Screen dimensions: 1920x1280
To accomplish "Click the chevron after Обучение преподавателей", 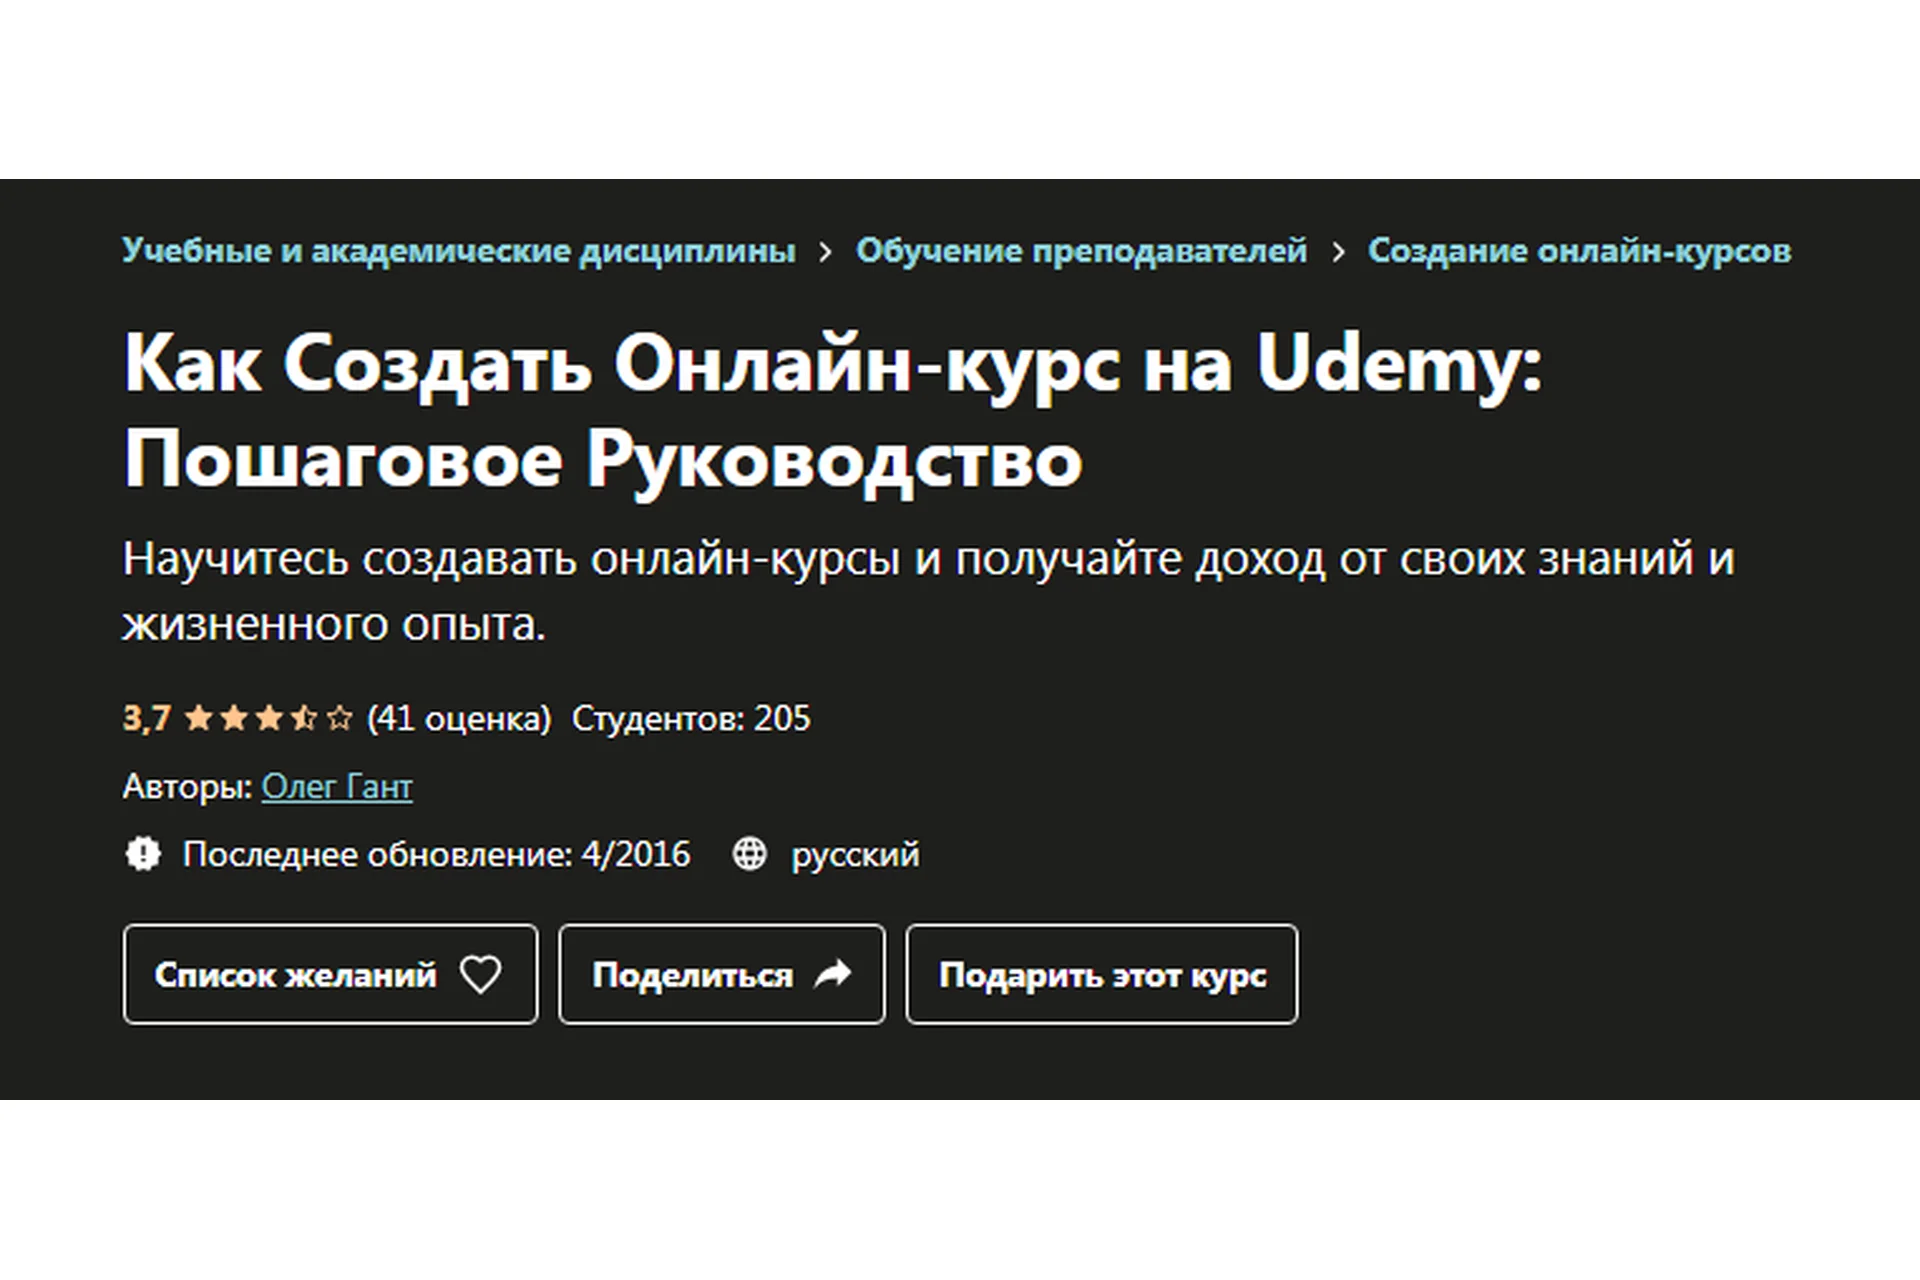I will pyautogui.click(x=1338, y=252).
